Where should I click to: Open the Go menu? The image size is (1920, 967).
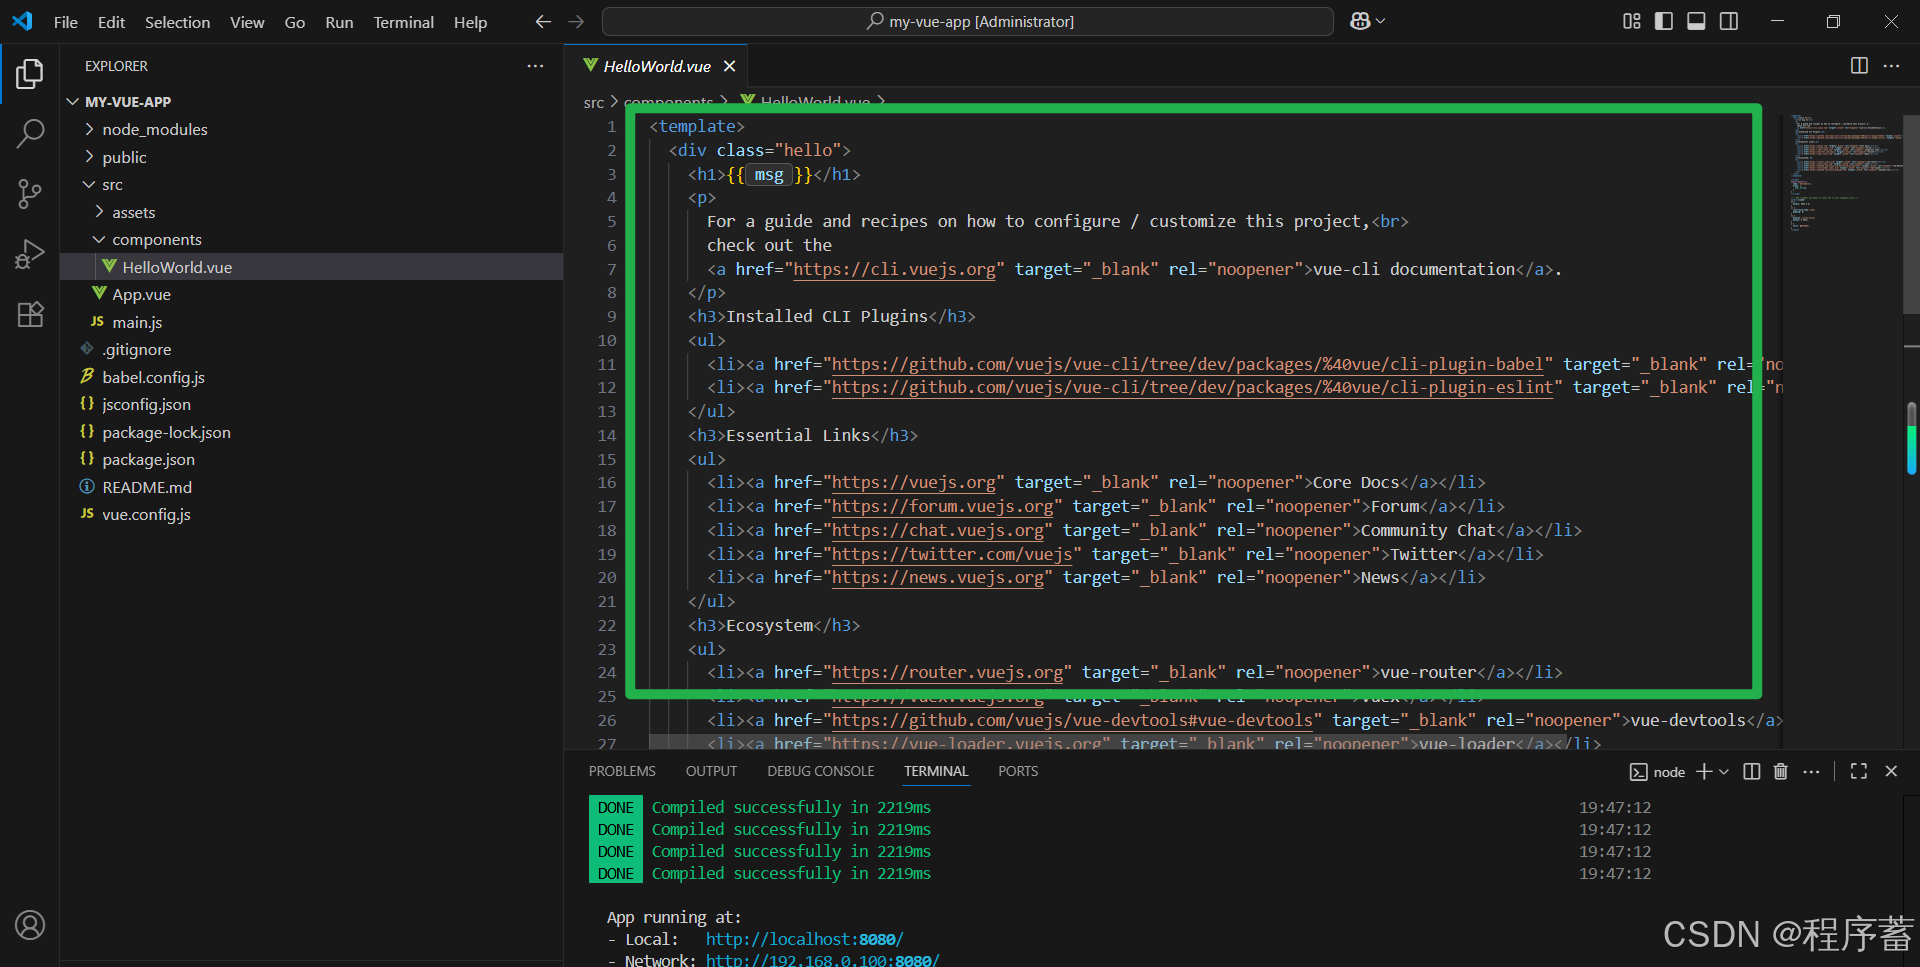click(x=295, y=22)
